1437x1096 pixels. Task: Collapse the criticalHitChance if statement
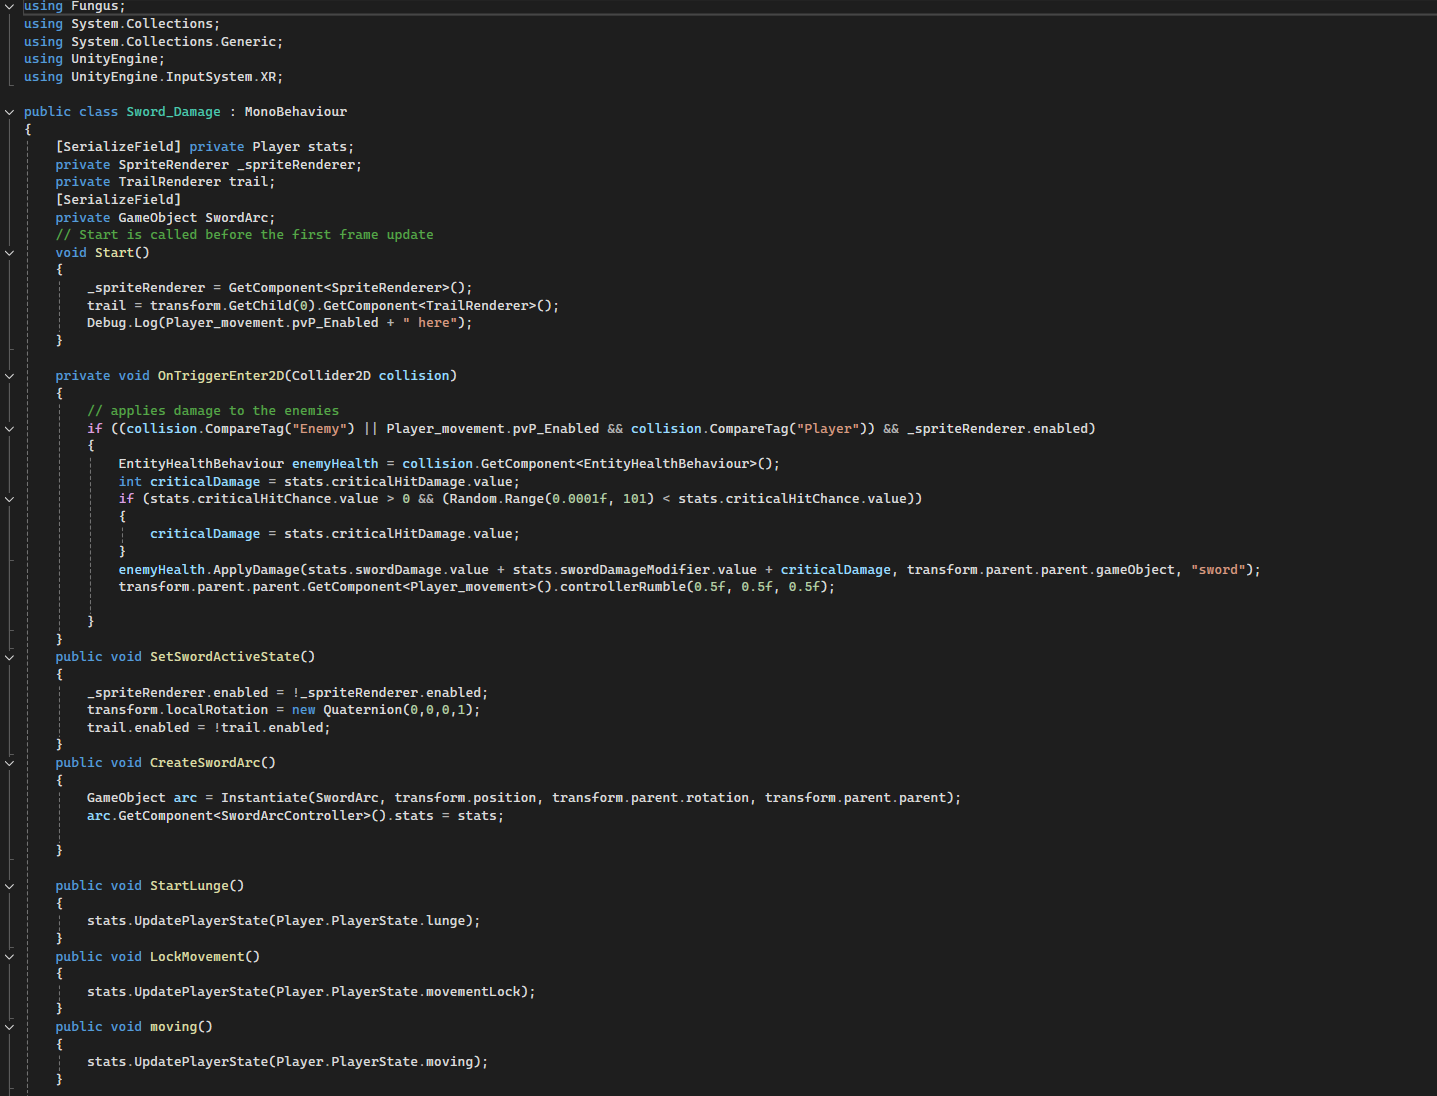pyautogui.click(x=9, y=498)
